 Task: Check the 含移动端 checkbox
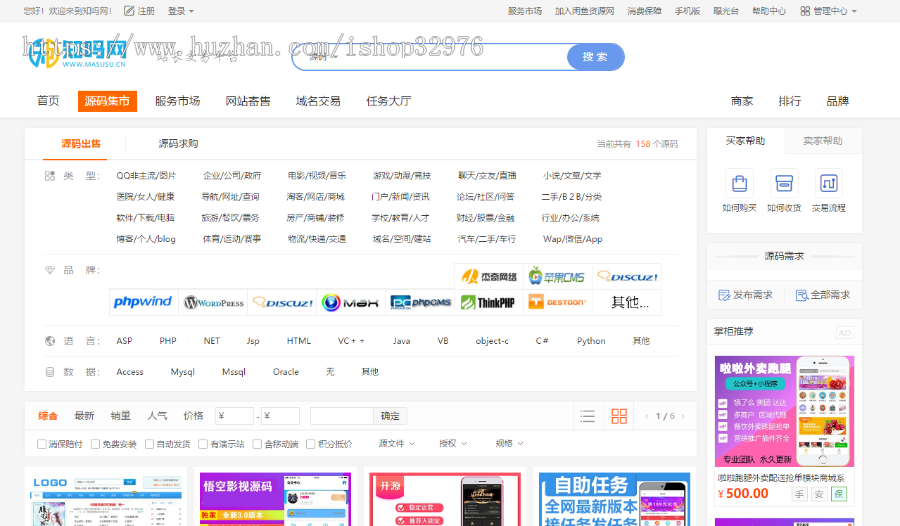tap(257, 444)
